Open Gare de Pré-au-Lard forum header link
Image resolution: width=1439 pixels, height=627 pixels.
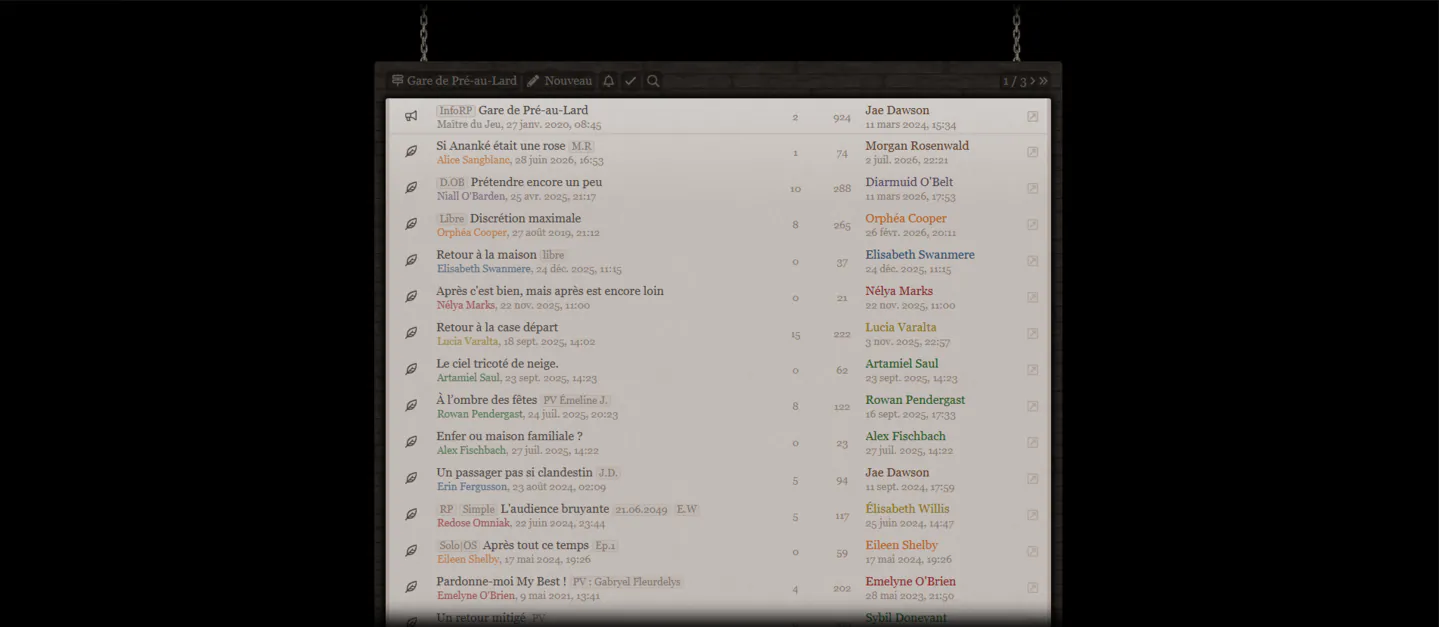[454, 81]
